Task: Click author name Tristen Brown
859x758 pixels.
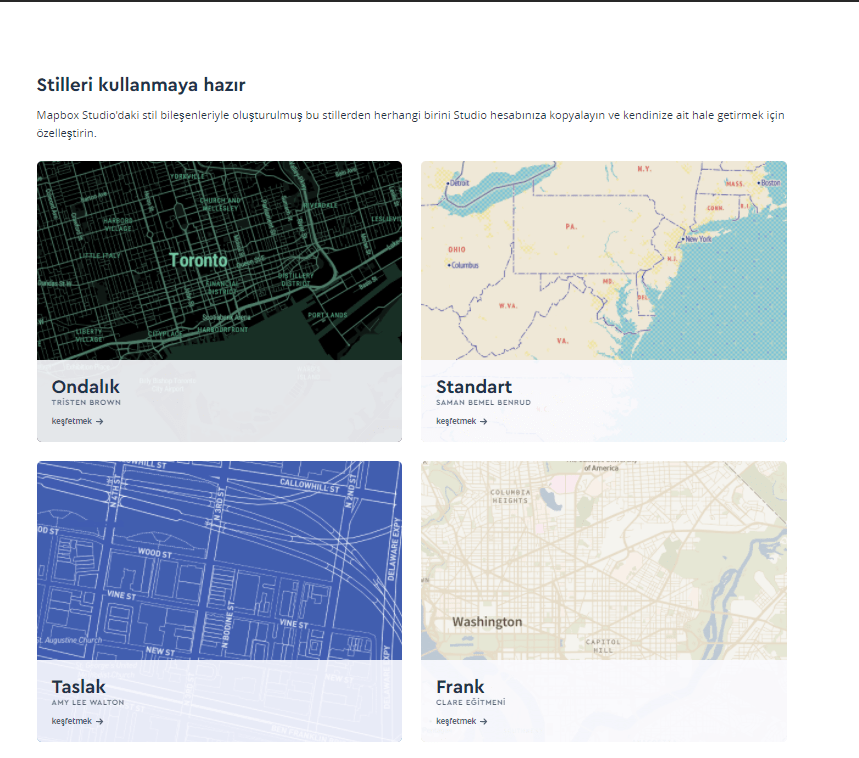Action: tap(87, 403)
